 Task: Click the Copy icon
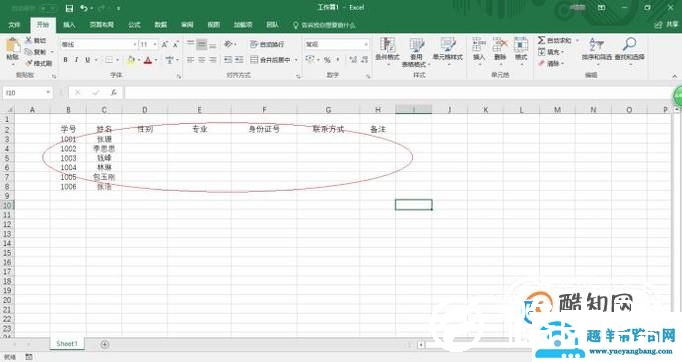29,52
